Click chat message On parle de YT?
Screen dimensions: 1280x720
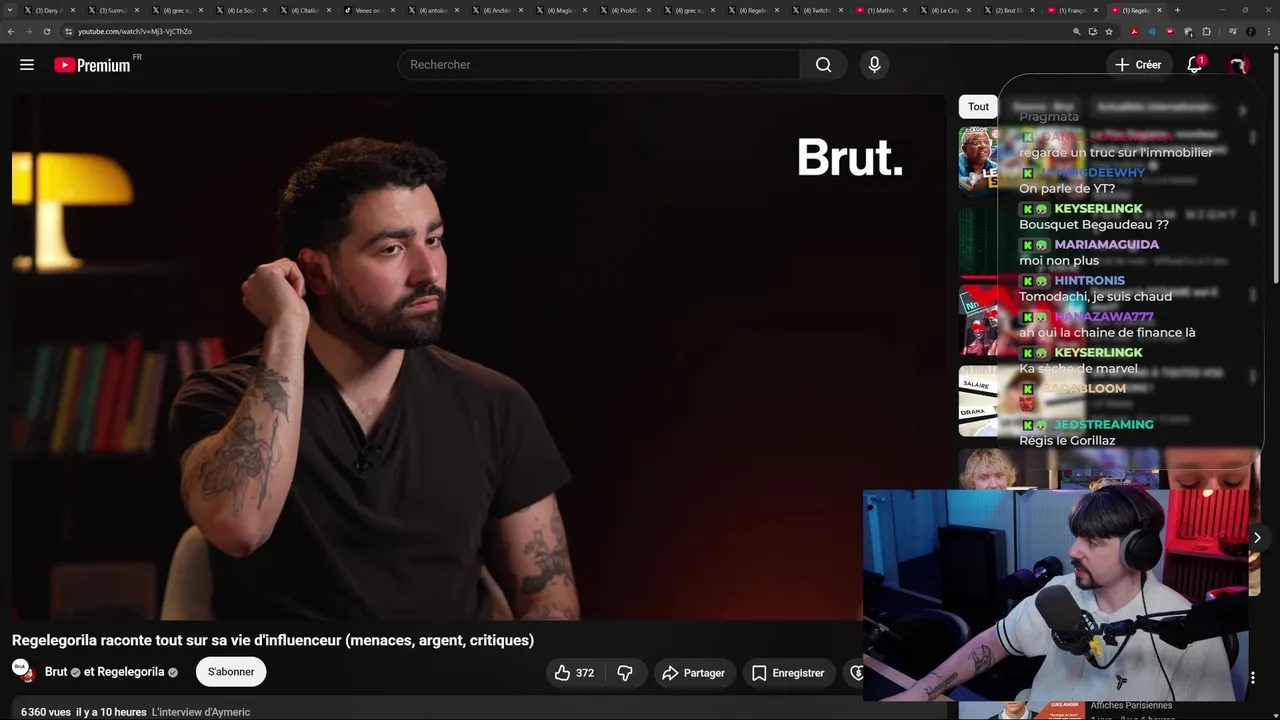pyautogui.click(x=1067, y=189)
